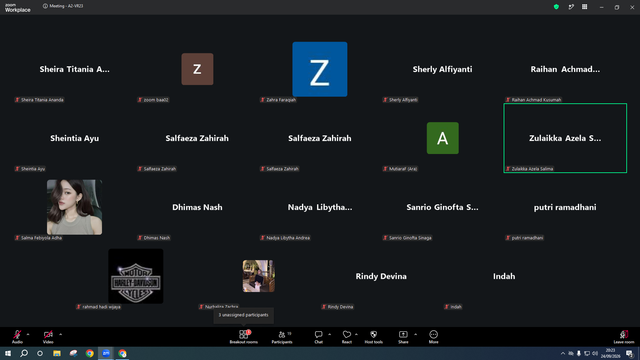The image size is (640, 360).
Task: Open the View grid layout icon
Action: [584, 7]
